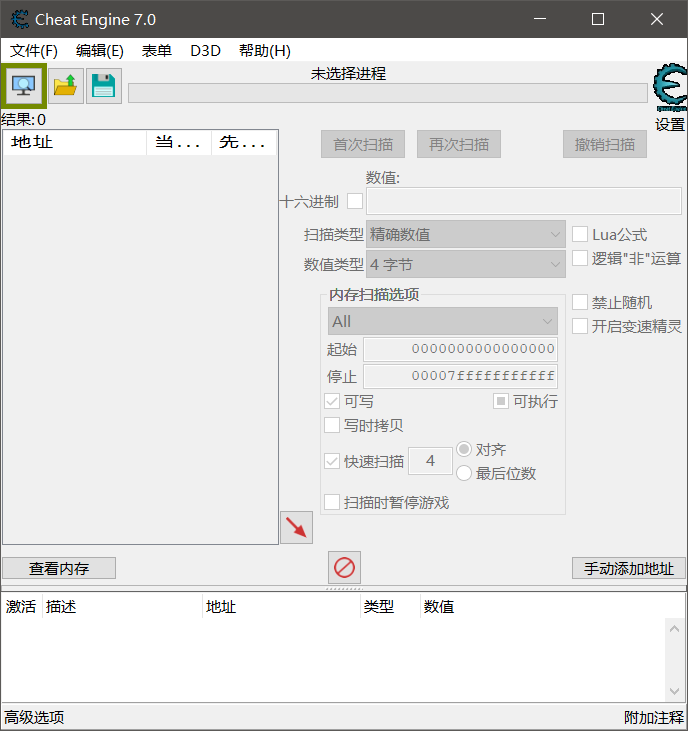
Task: Click the 首次扫描 button
Action: pyautogui.click(x=363, y=144)
